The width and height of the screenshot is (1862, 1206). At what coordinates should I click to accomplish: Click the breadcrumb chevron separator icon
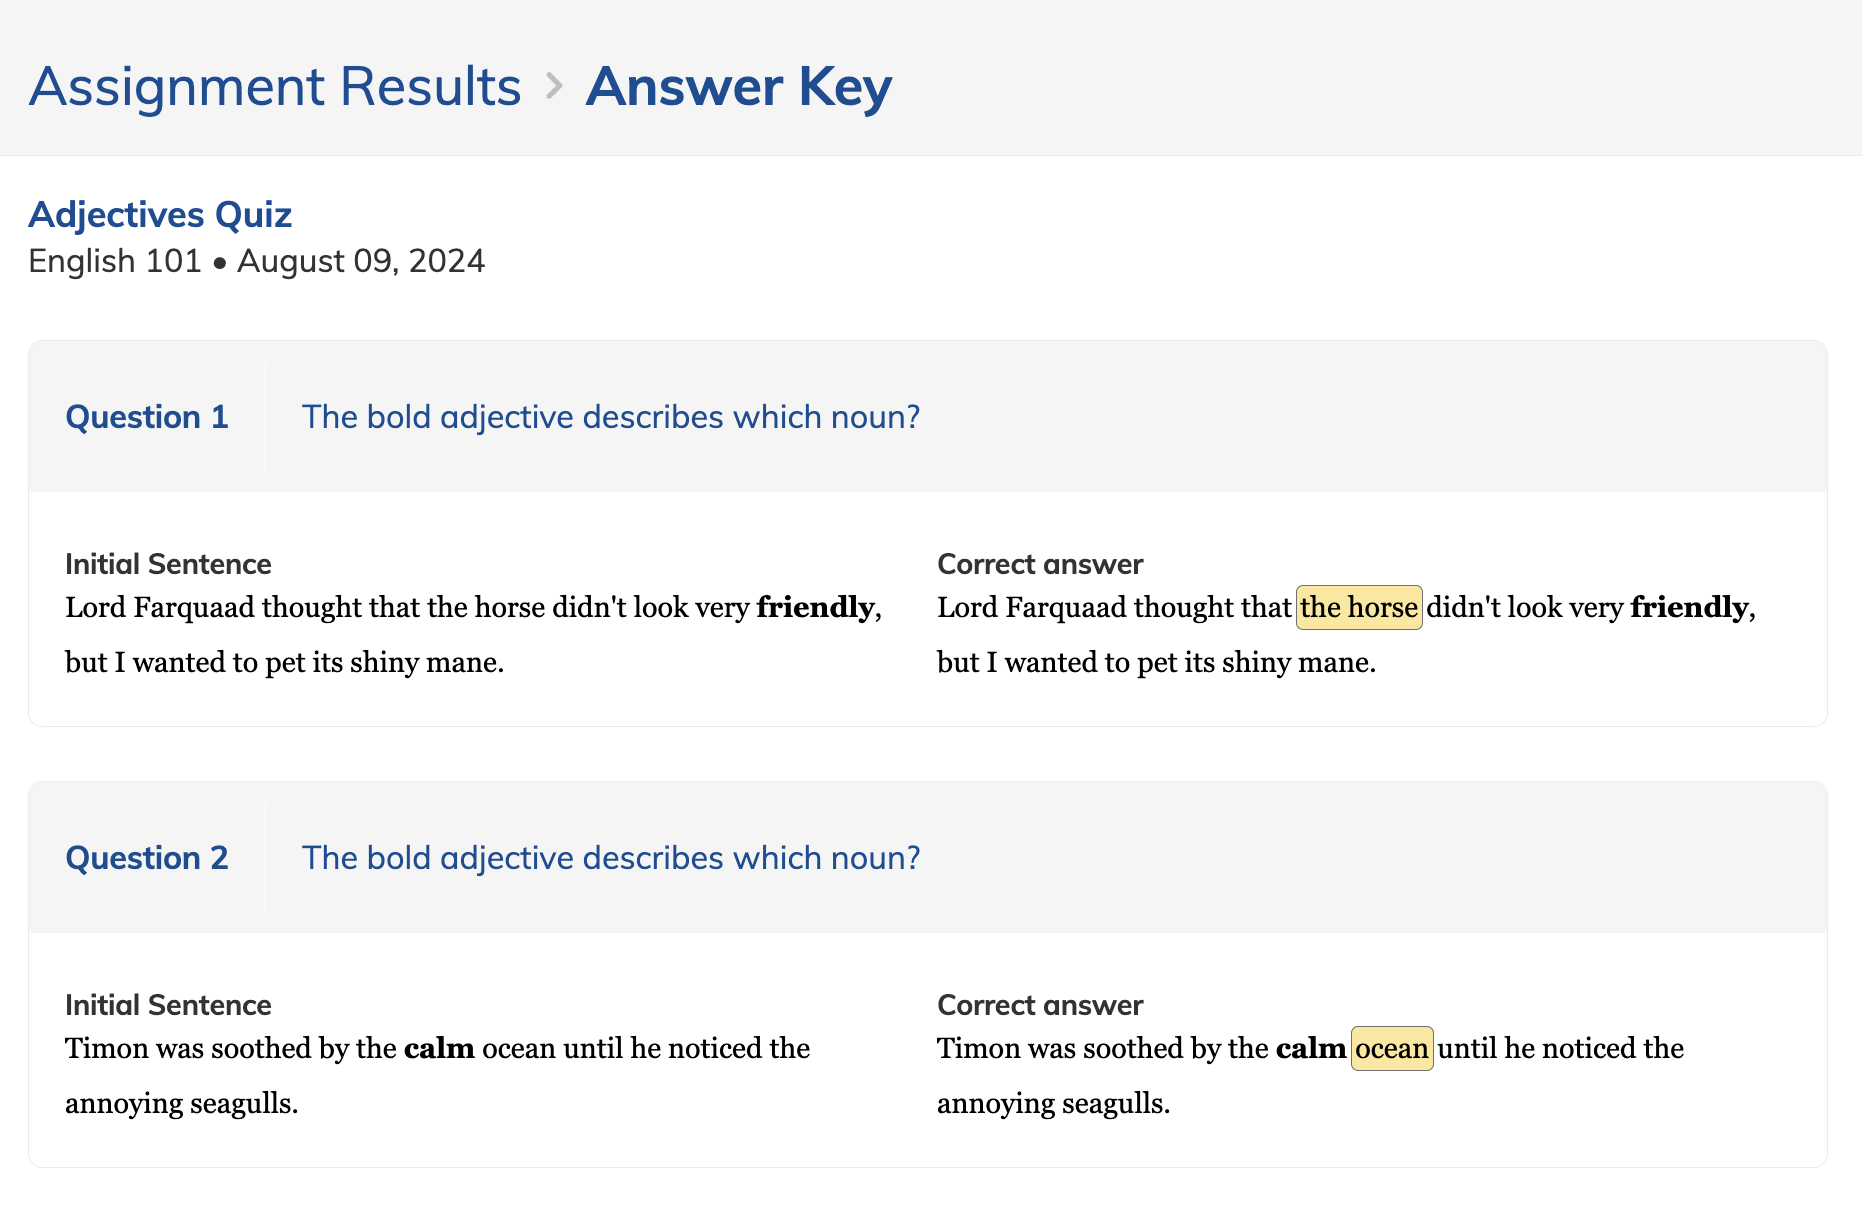[554, 87]
